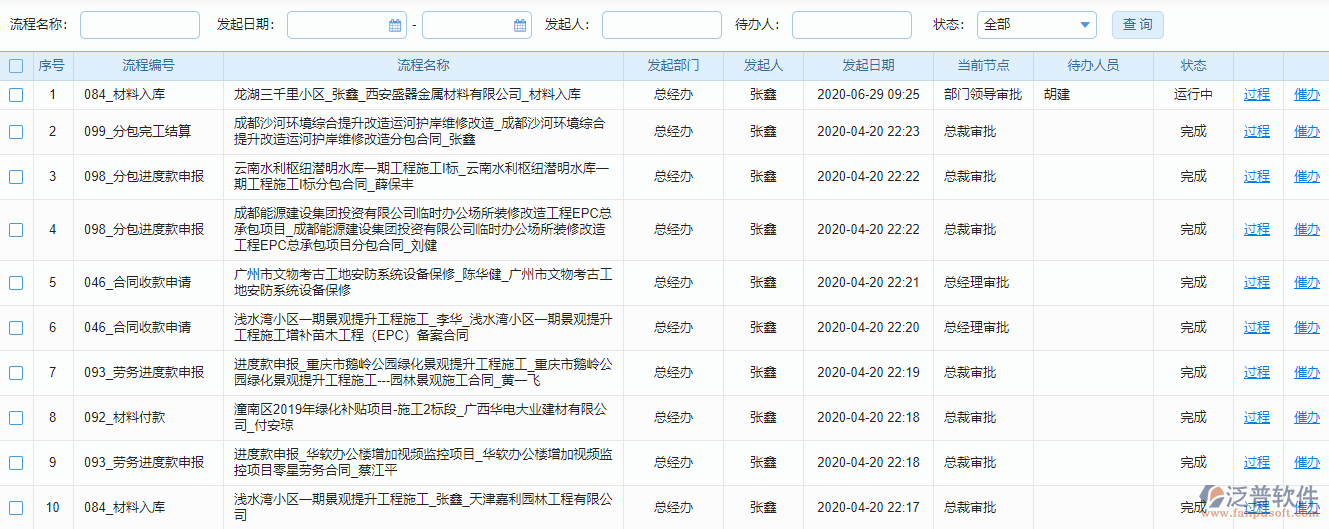Open 过程 link for row 3
Image resolution: width=1329 pixels, height=529 pixels.
1257,177
